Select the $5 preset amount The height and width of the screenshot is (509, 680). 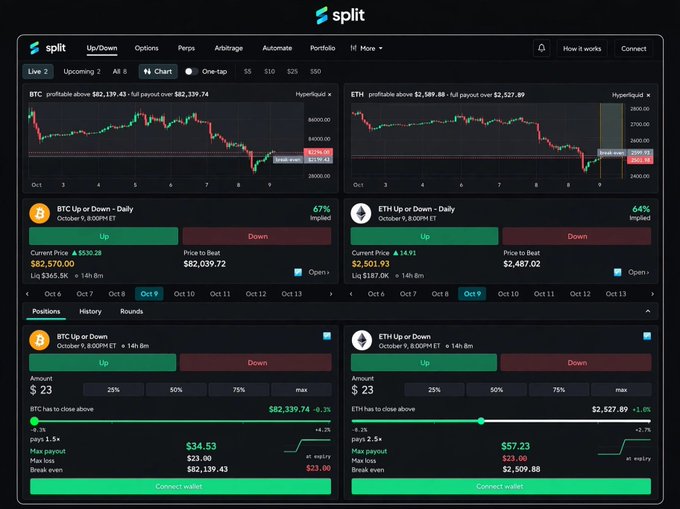click(247, 72)
